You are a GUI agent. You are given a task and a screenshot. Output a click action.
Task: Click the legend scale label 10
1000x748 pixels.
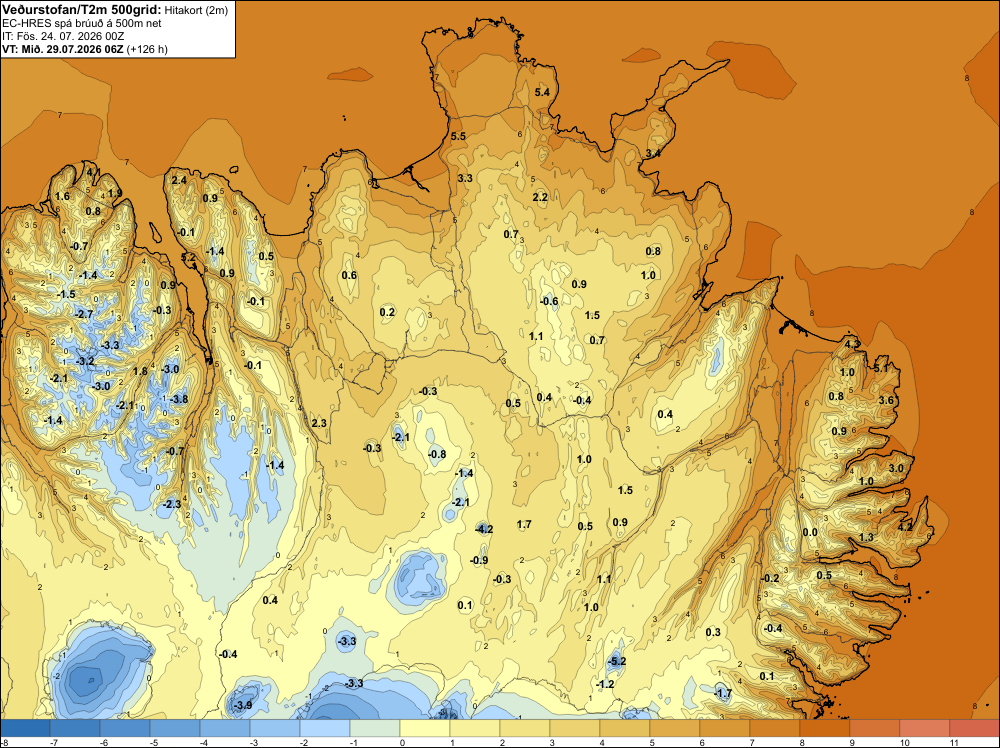[904, 742]
